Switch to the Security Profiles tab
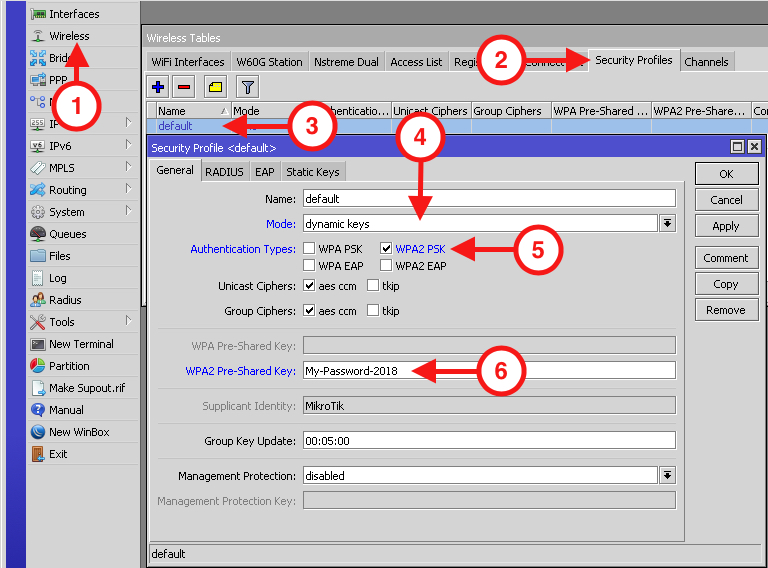 tap(634, 60)
